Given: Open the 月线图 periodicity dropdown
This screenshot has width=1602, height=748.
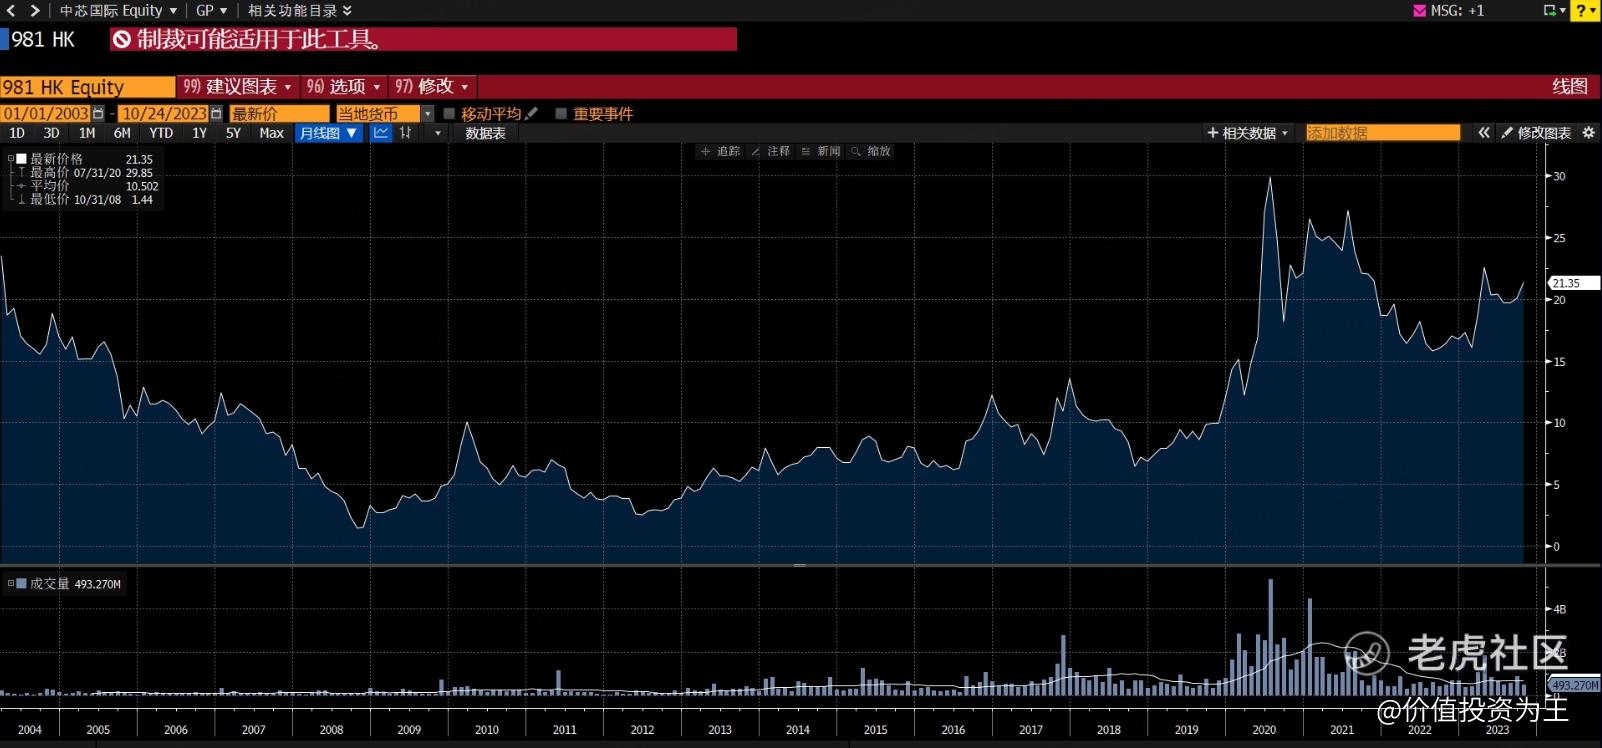Looking at the screenshot, I should (x=328, y=133).
